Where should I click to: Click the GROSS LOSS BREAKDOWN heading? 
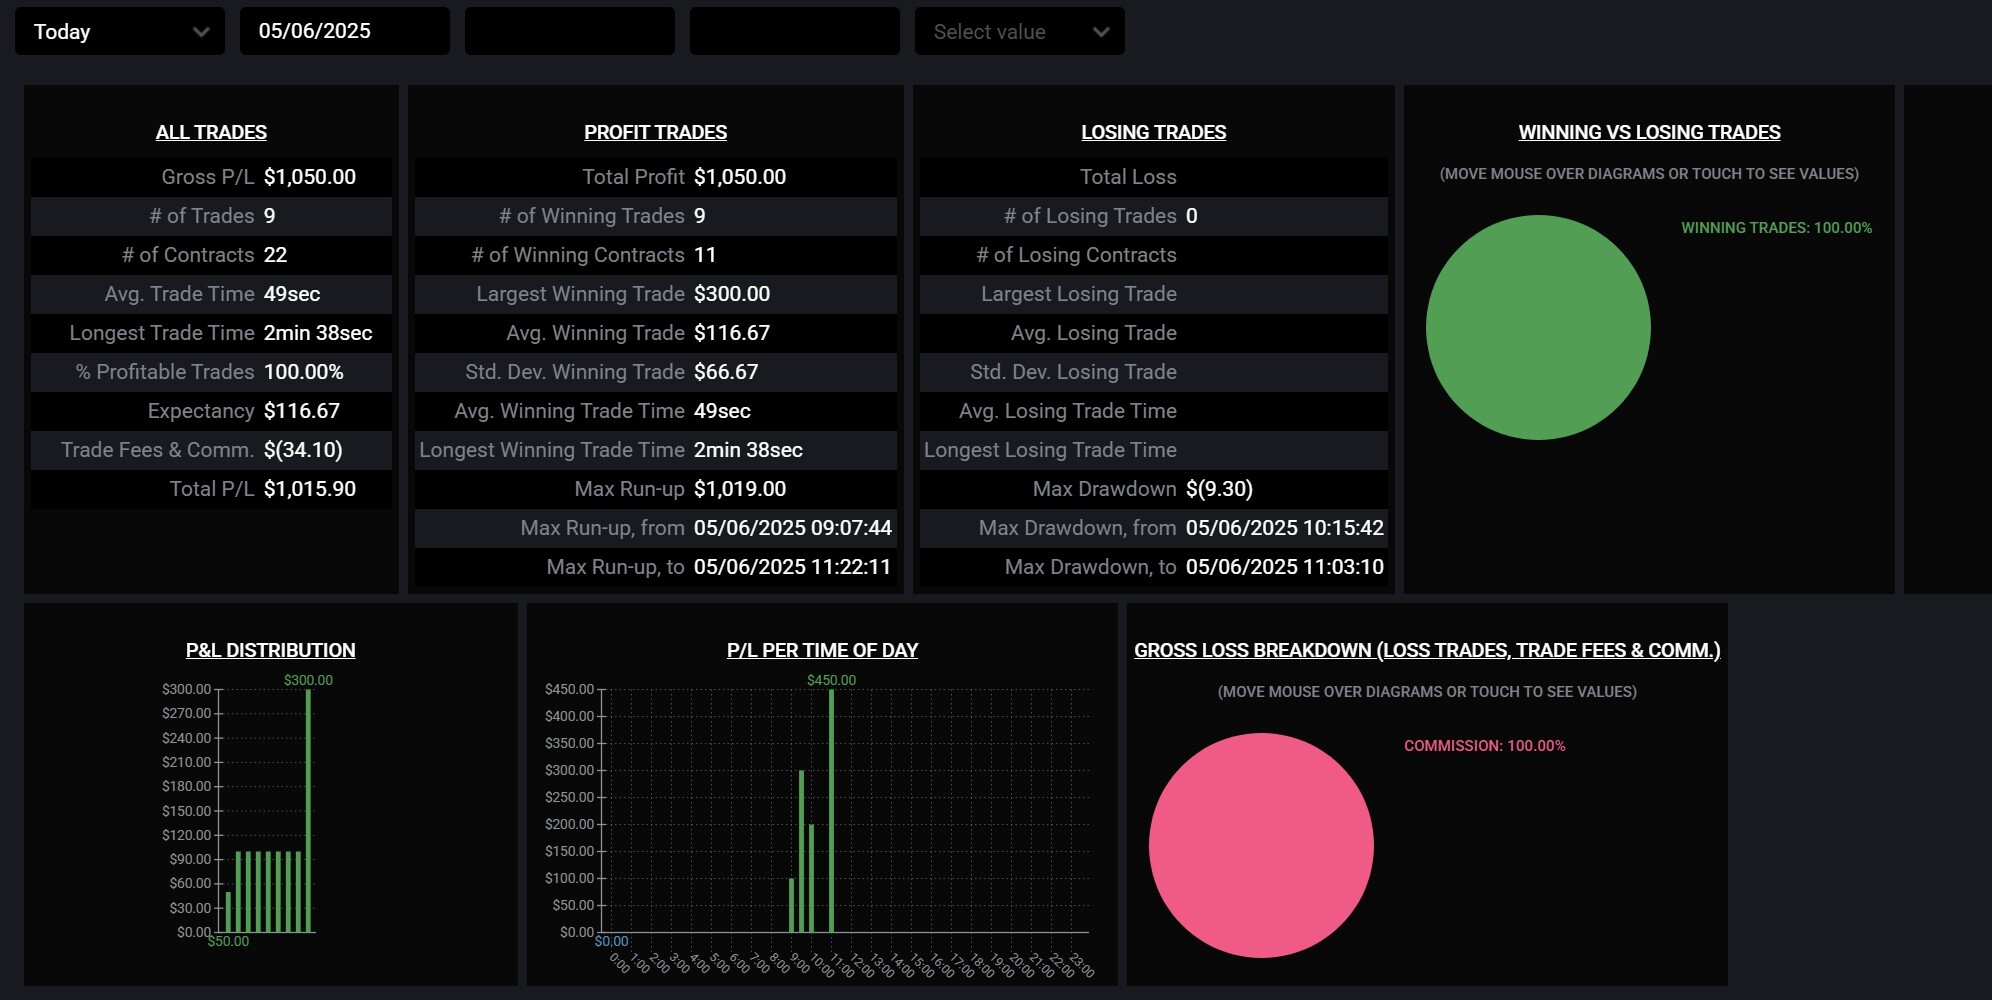pyautogui.click(x=1427, y=650)
